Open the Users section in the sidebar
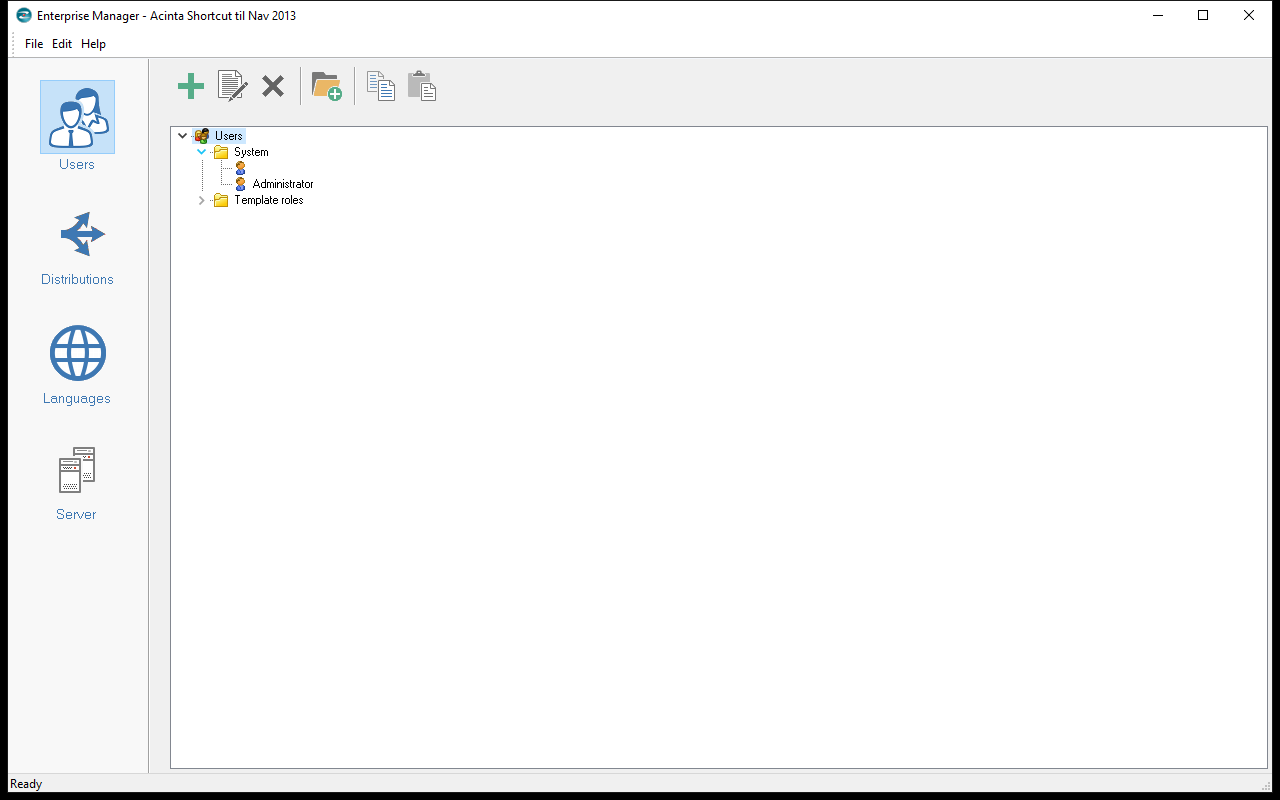 tap(77, 126)
